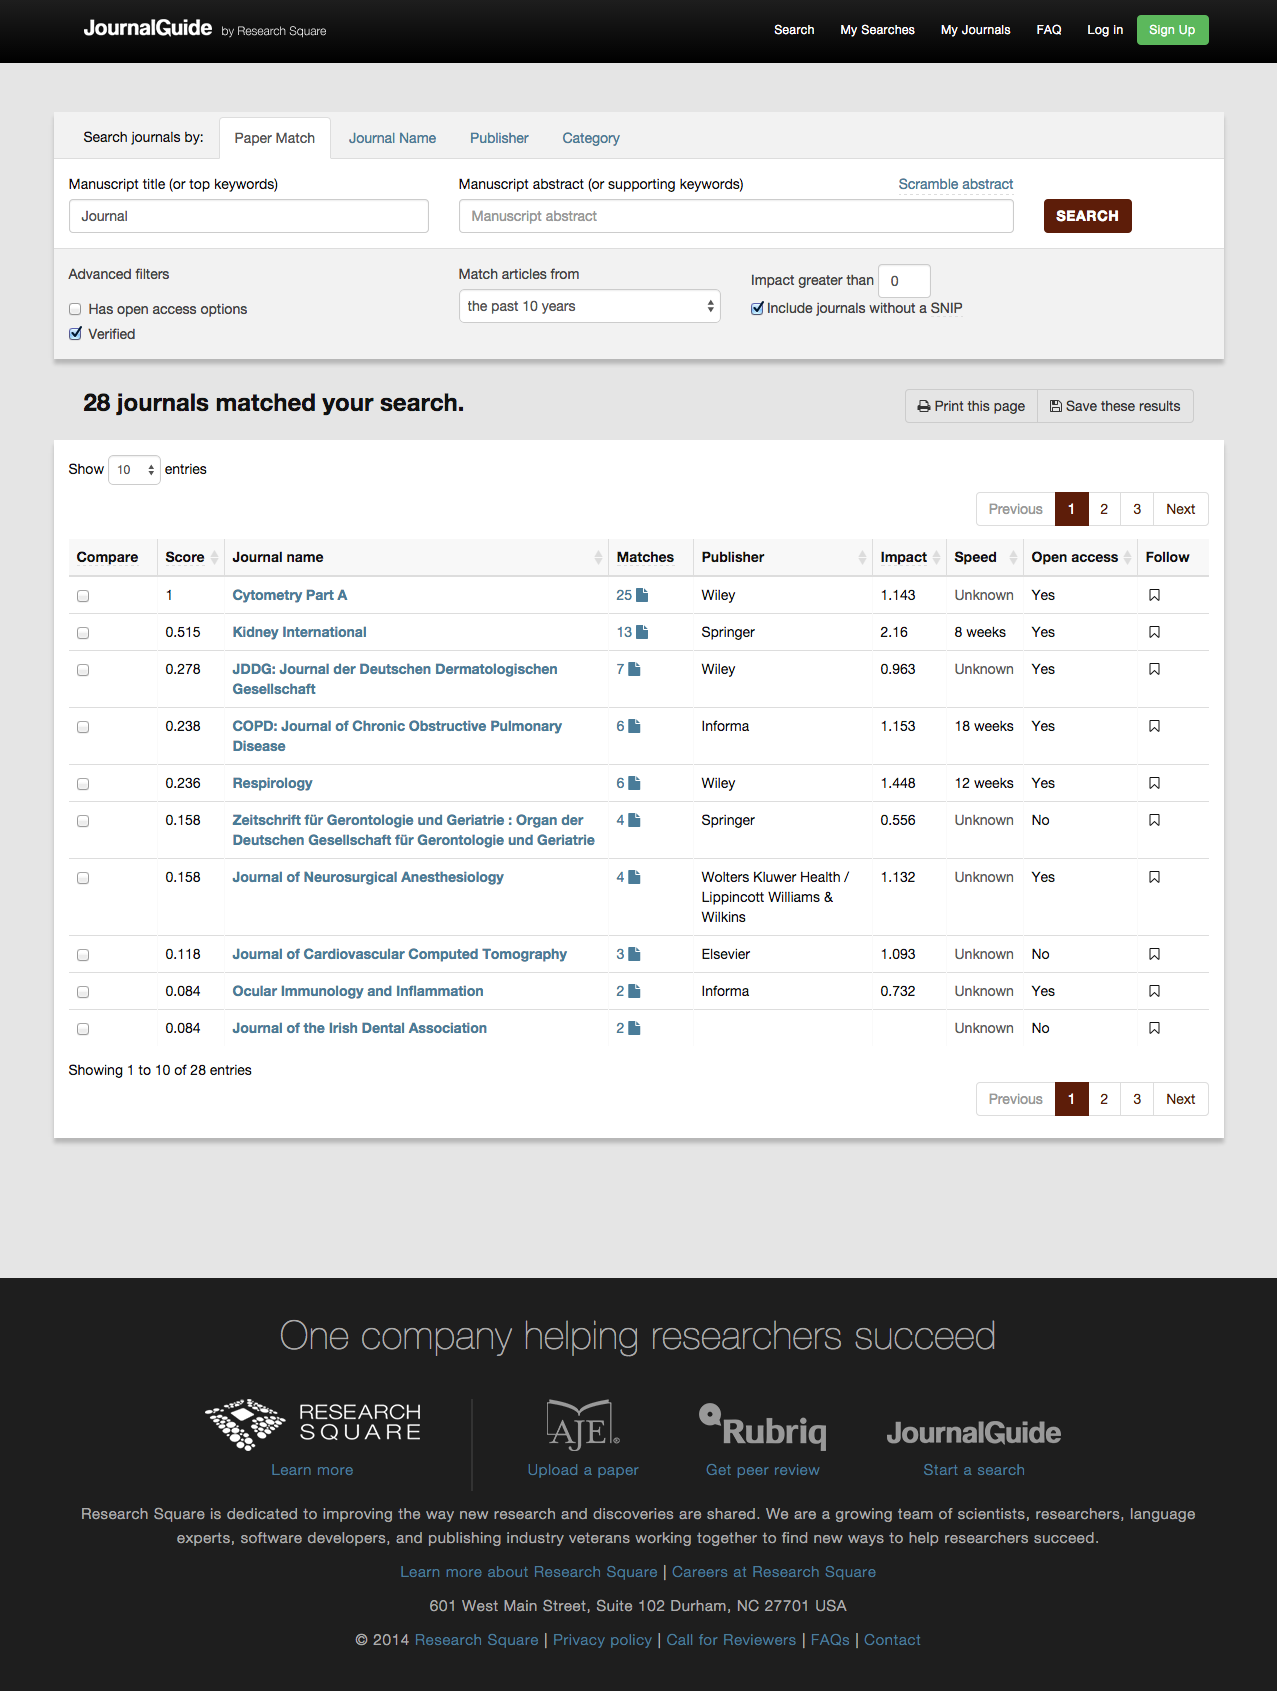Select COPD row compare checkbox
1277x1691 pixels.
coord(83,727)
